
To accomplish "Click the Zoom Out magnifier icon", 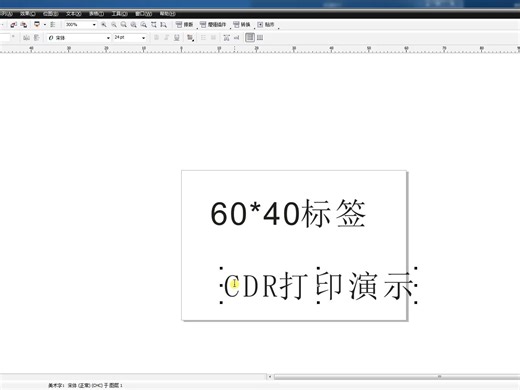I will click(114, 25).
